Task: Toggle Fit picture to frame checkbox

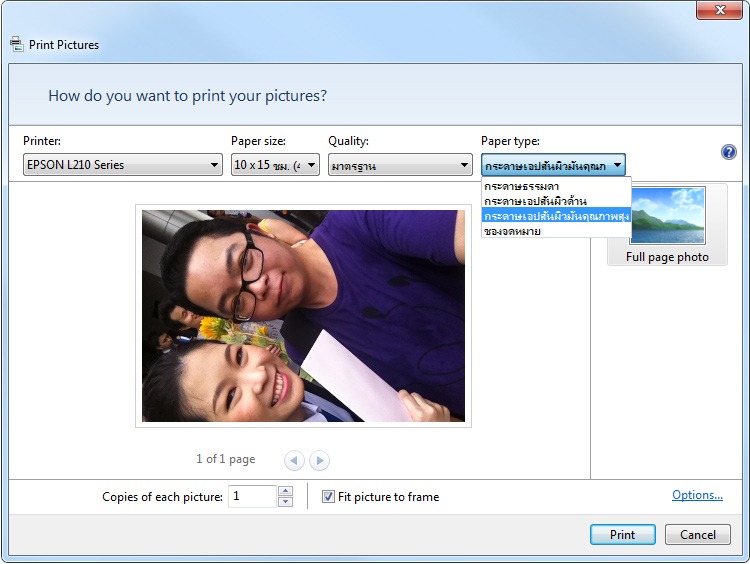Action: coord(328,497)
